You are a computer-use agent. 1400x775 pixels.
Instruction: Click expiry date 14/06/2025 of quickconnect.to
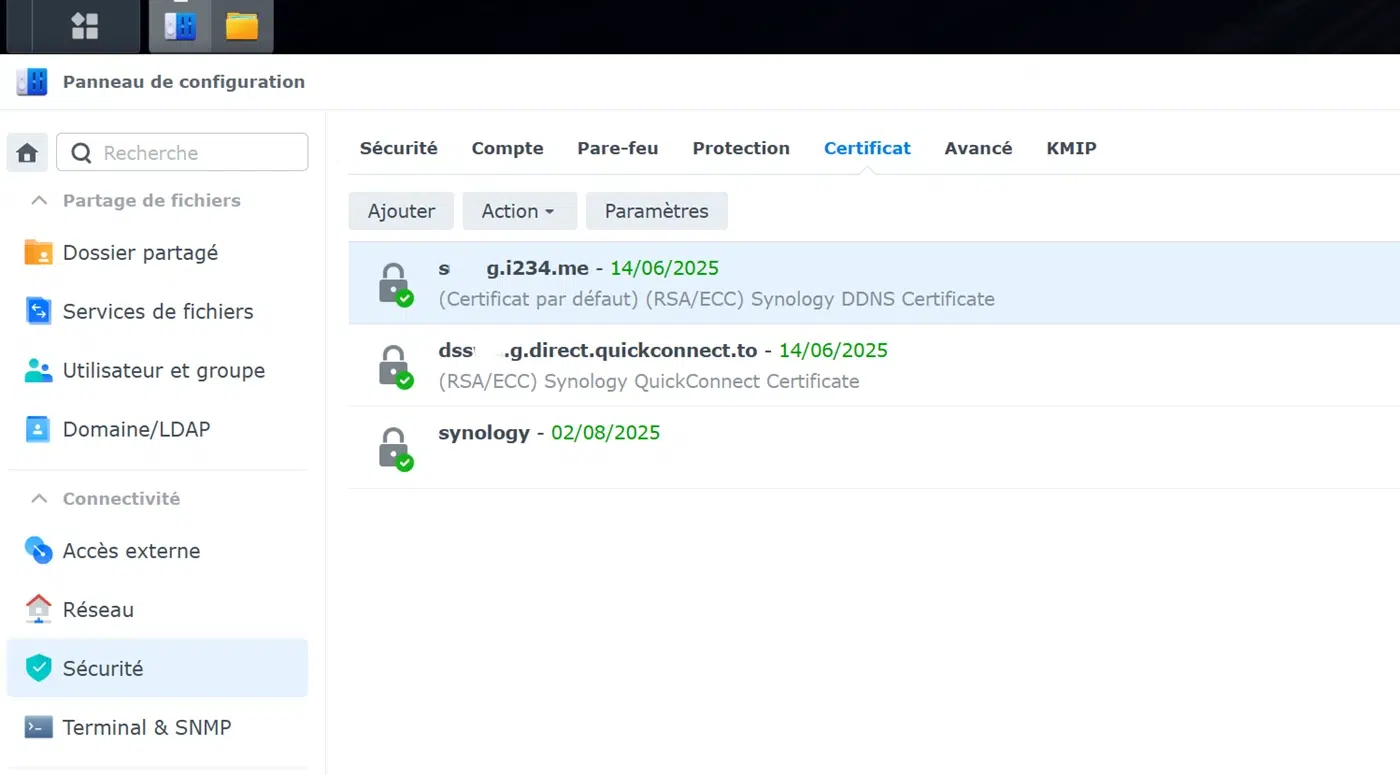pos(834,350)
